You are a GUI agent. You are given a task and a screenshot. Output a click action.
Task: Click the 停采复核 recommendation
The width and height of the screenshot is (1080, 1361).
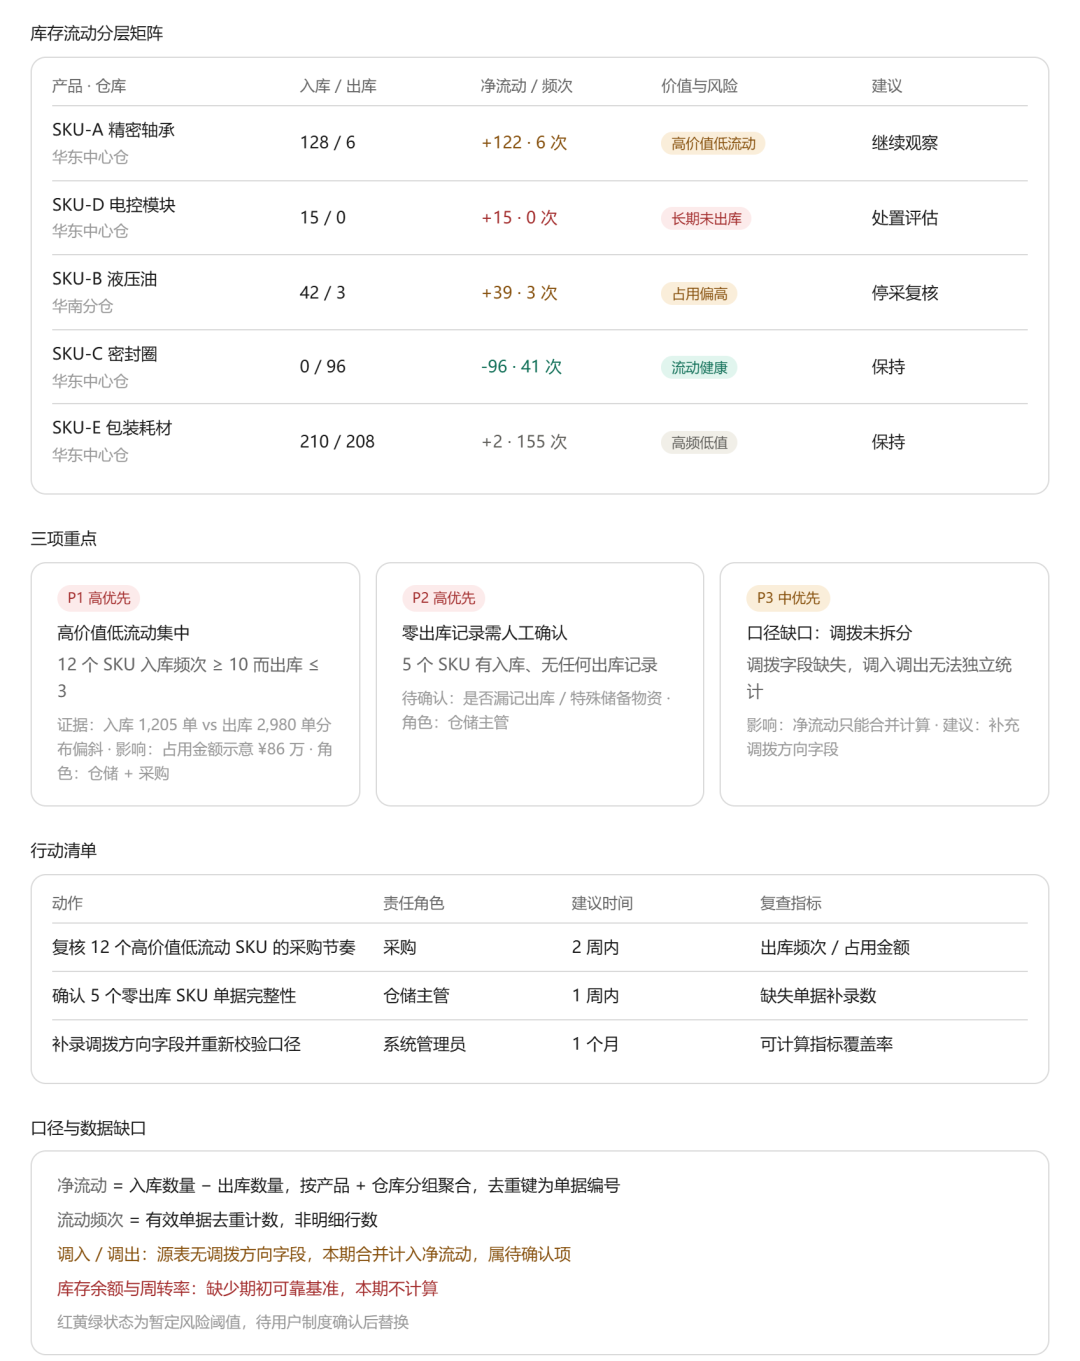[905, 292]
